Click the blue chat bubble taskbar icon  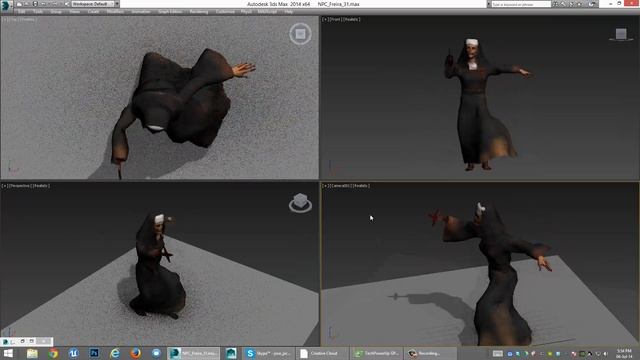point(156,353)
